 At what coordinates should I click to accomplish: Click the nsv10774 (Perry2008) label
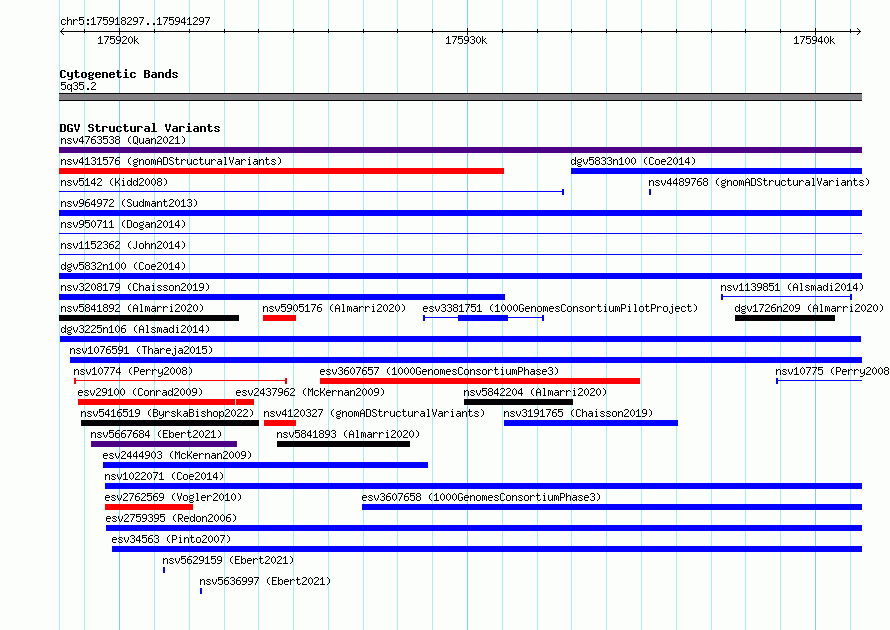point(133,371)
